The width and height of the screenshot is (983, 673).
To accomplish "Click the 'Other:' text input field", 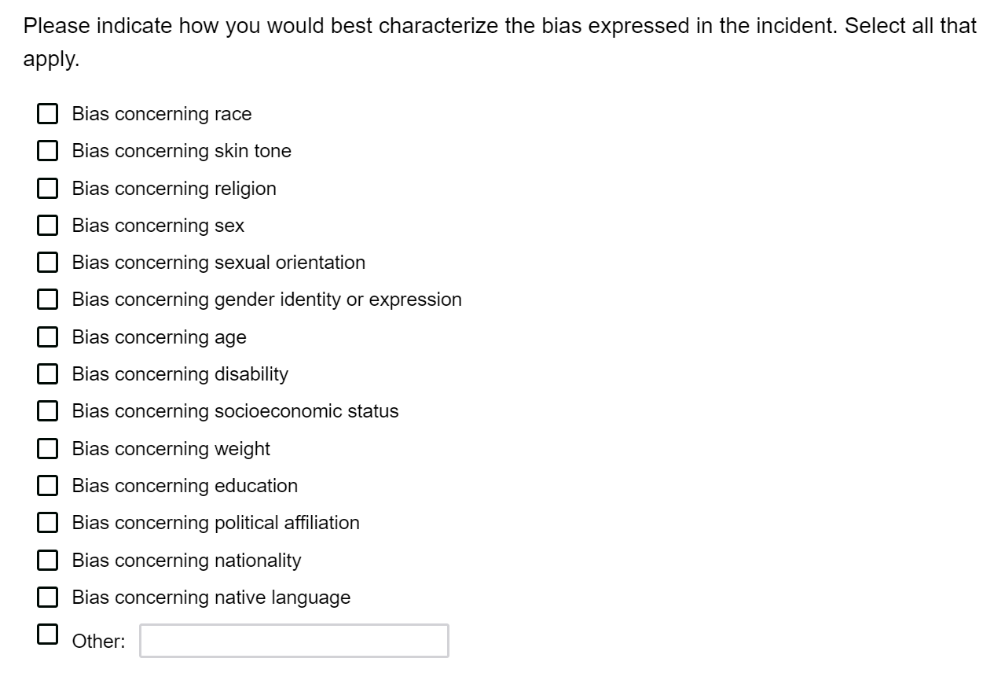I will 293,641.
